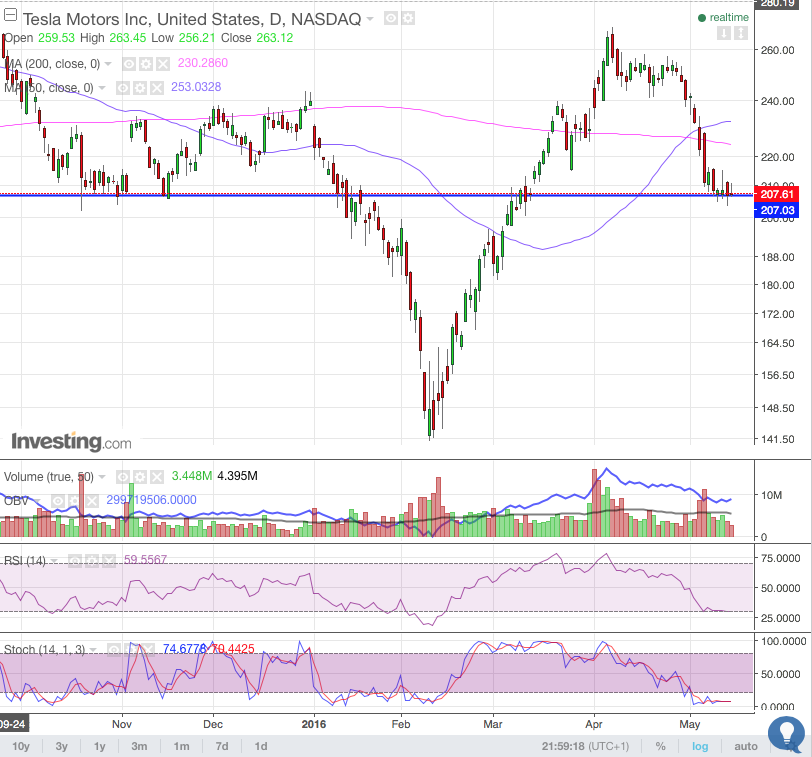Viewport: 812px width, 757px height.
Task: Toggle visibility of the MA 50 indicator
Action: 123,88
